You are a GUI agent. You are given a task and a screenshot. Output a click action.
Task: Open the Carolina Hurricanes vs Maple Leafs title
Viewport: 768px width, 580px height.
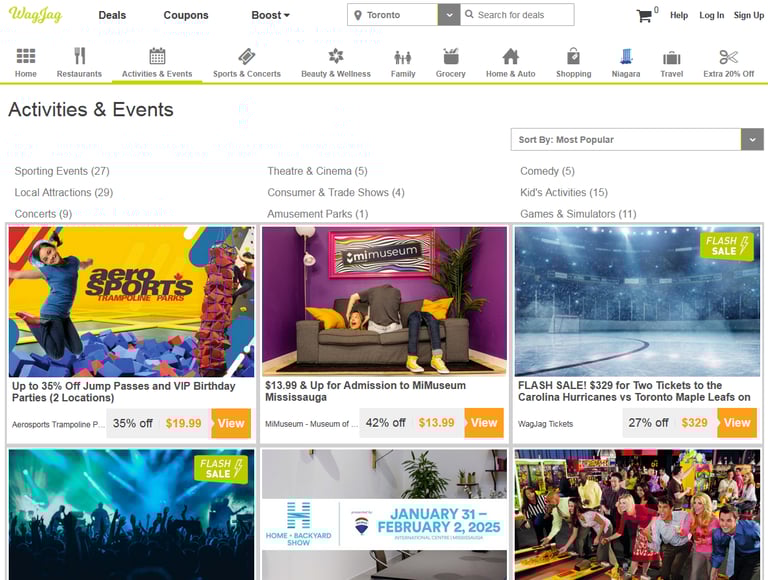pyautogui.click(x=634, y=391)
